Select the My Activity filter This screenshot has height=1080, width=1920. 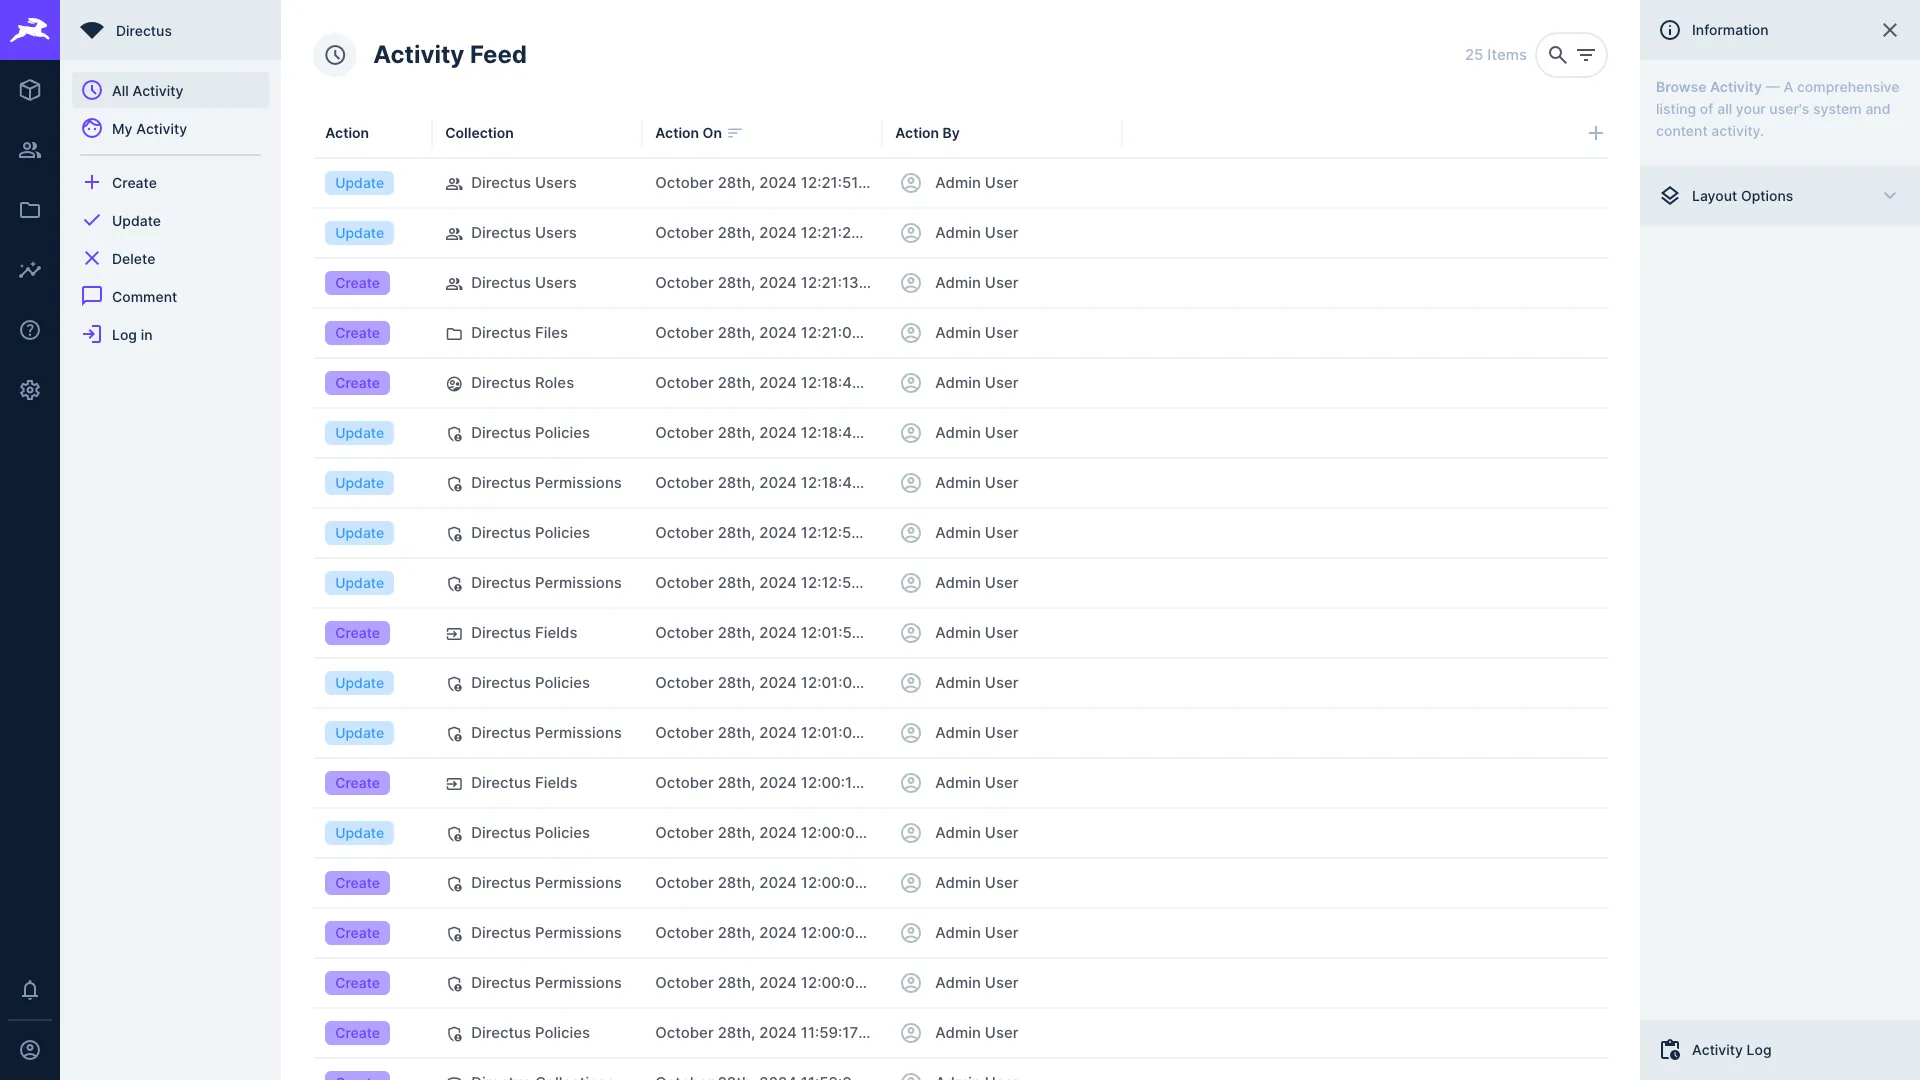pyautogui.click(x=148, y=128)
